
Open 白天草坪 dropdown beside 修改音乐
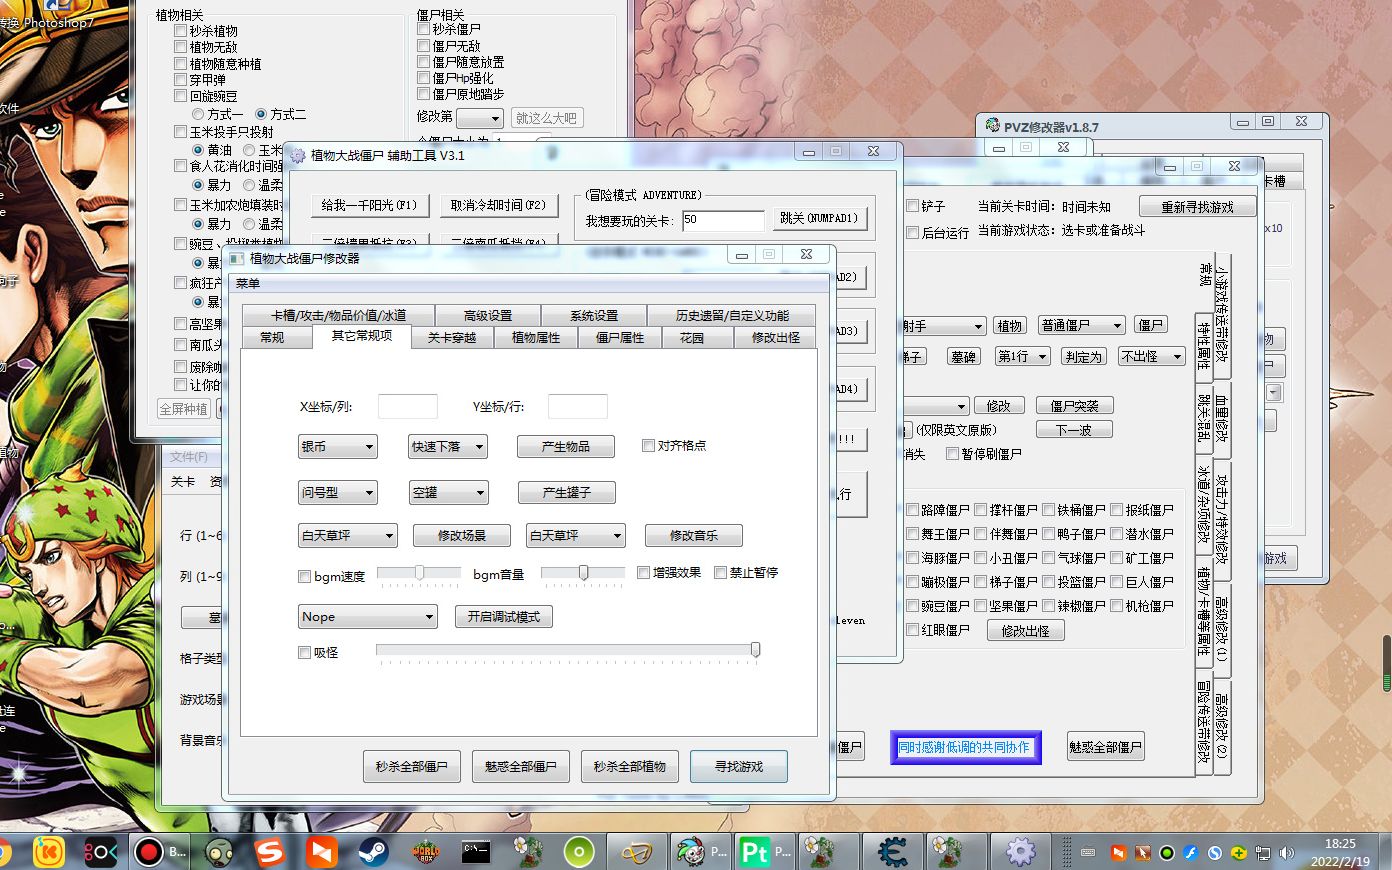[576, 535]
